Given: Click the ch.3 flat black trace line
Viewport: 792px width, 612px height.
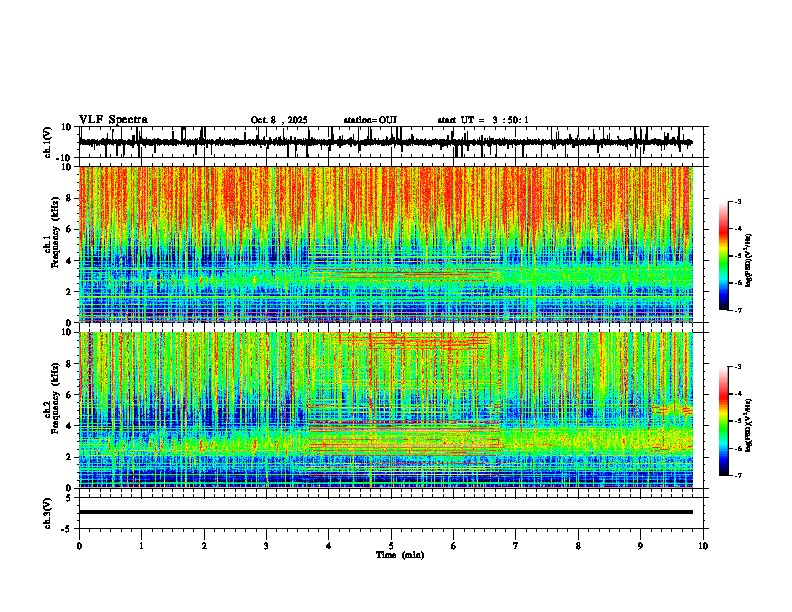Looking at the screenshot, I should tap(386, 512).
